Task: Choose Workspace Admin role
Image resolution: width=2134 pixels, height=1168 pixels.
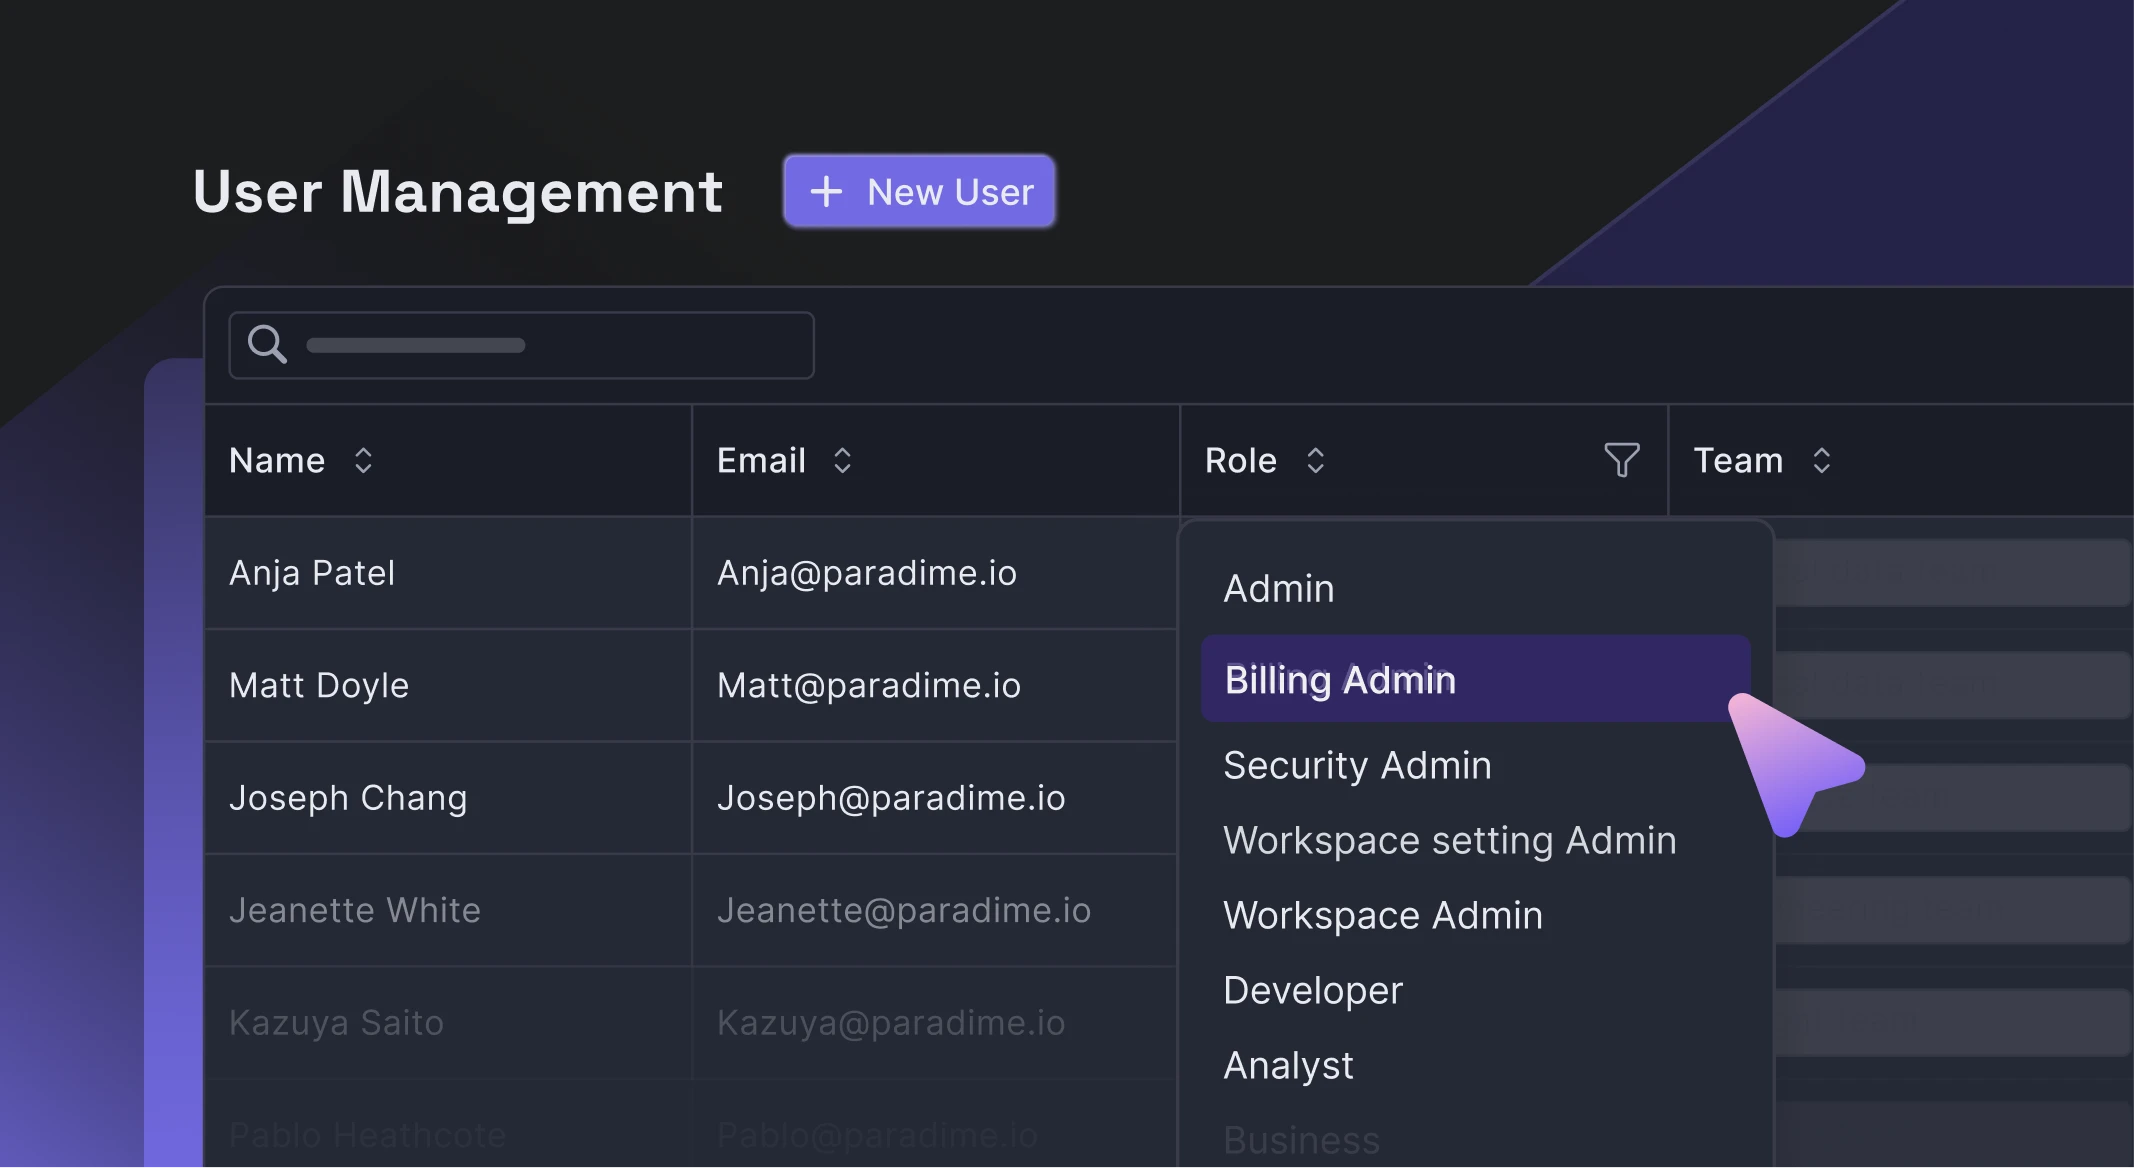Action: (1382, 915)
